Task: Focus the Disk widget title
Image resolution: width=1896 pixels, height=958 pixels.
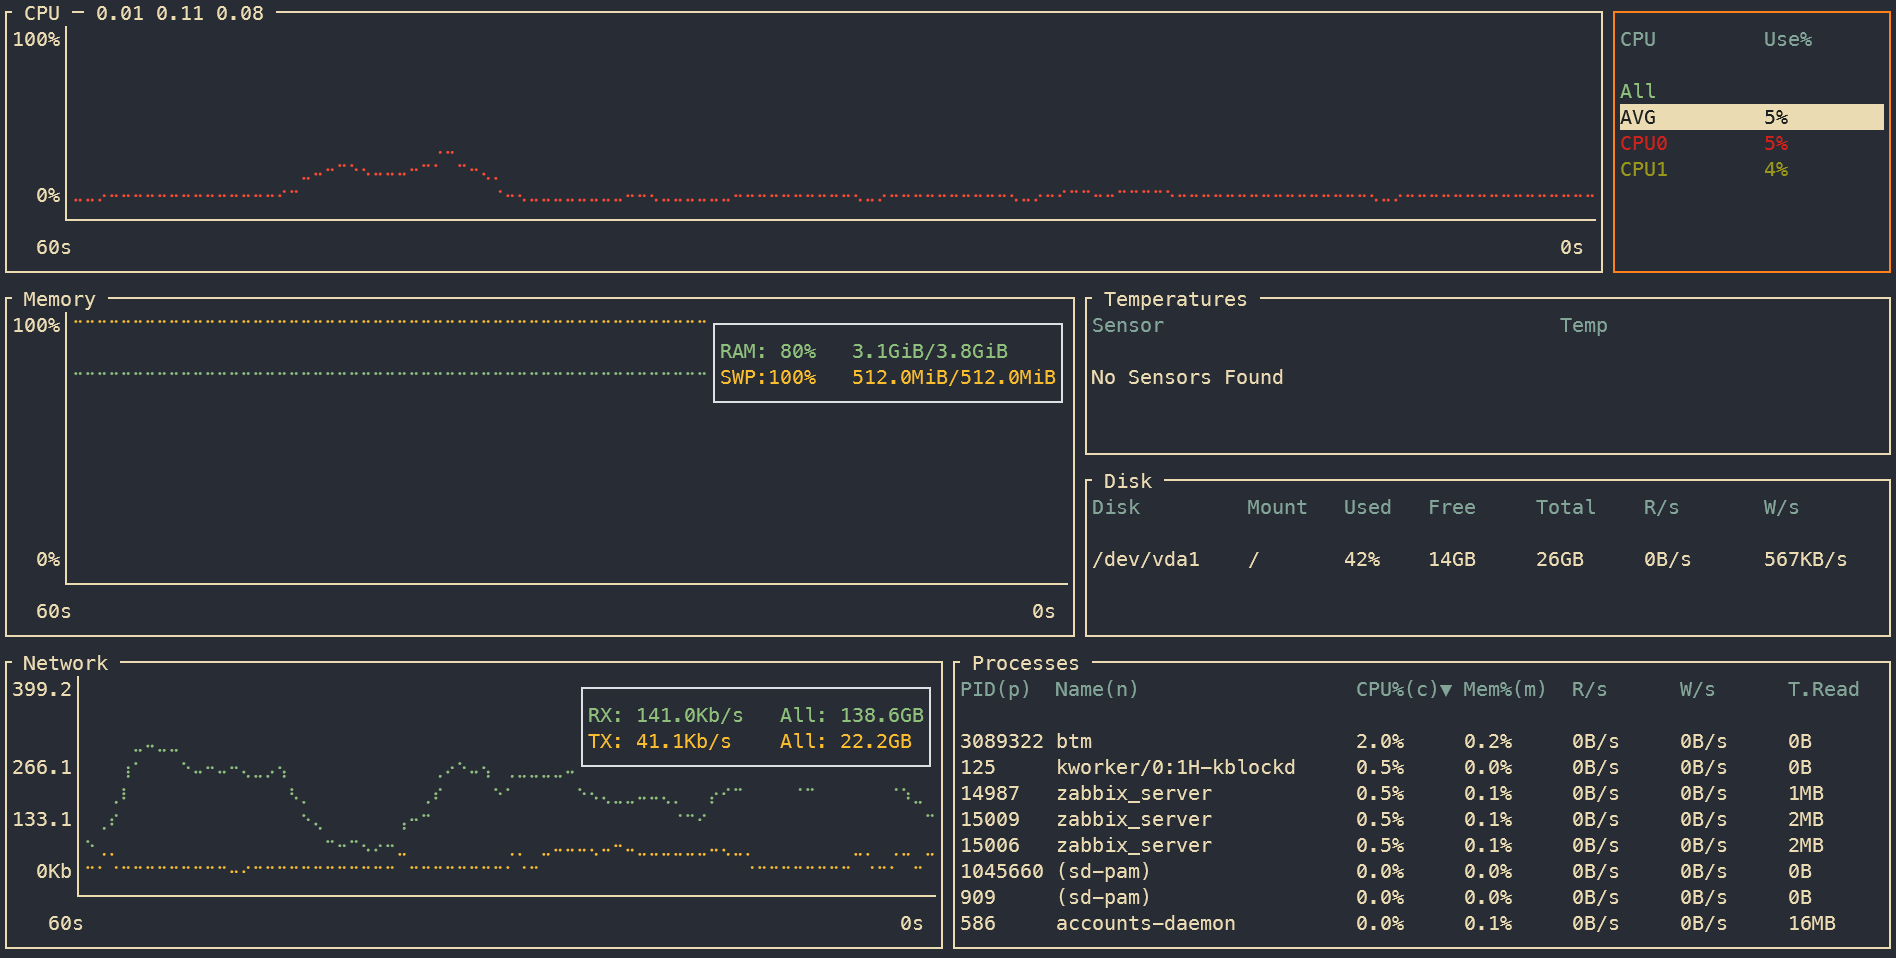Action: 1127,481
